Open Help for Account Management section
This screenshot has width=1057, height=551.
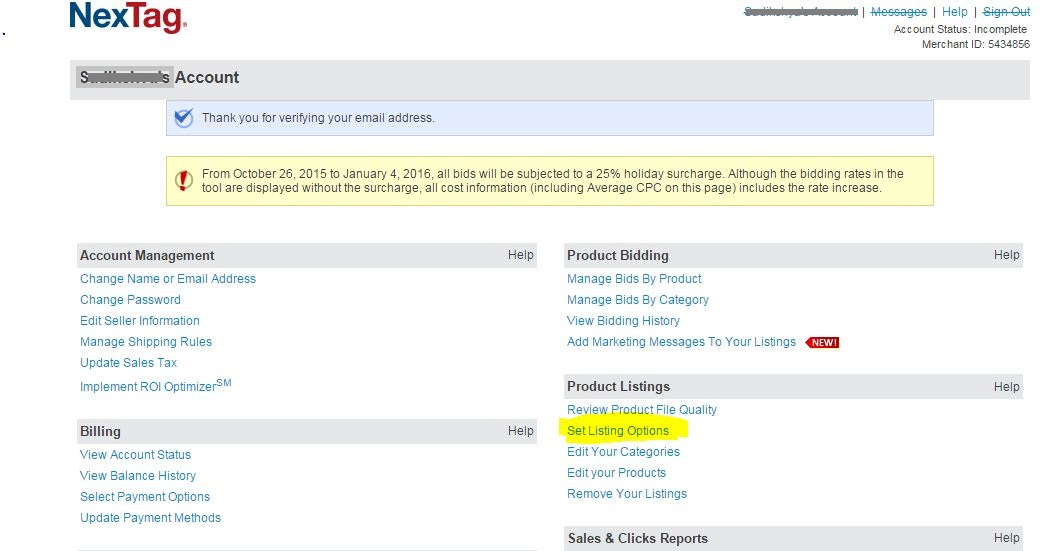click(520, 255)
